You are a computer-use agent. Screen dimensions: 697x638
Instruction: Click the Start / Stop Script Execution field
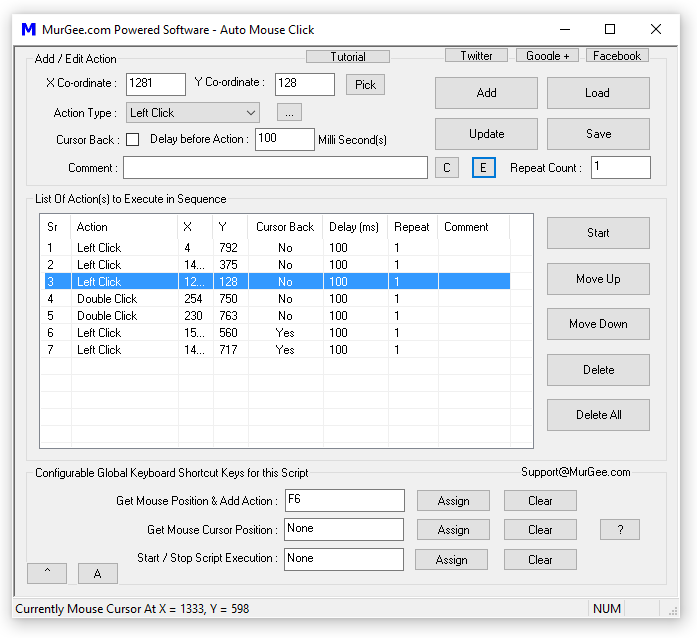[344, 559]
